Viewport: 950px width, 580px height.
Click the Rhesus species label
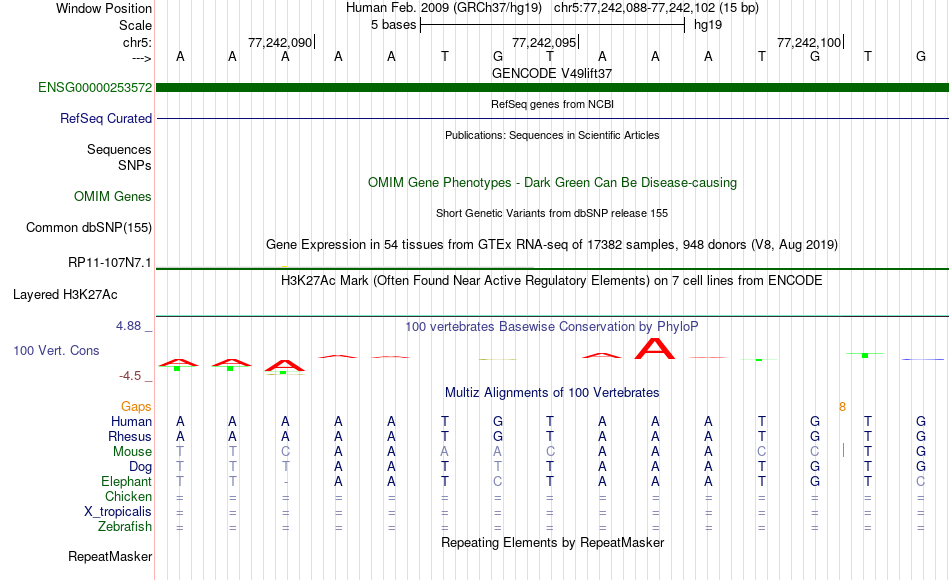[130, 436]
